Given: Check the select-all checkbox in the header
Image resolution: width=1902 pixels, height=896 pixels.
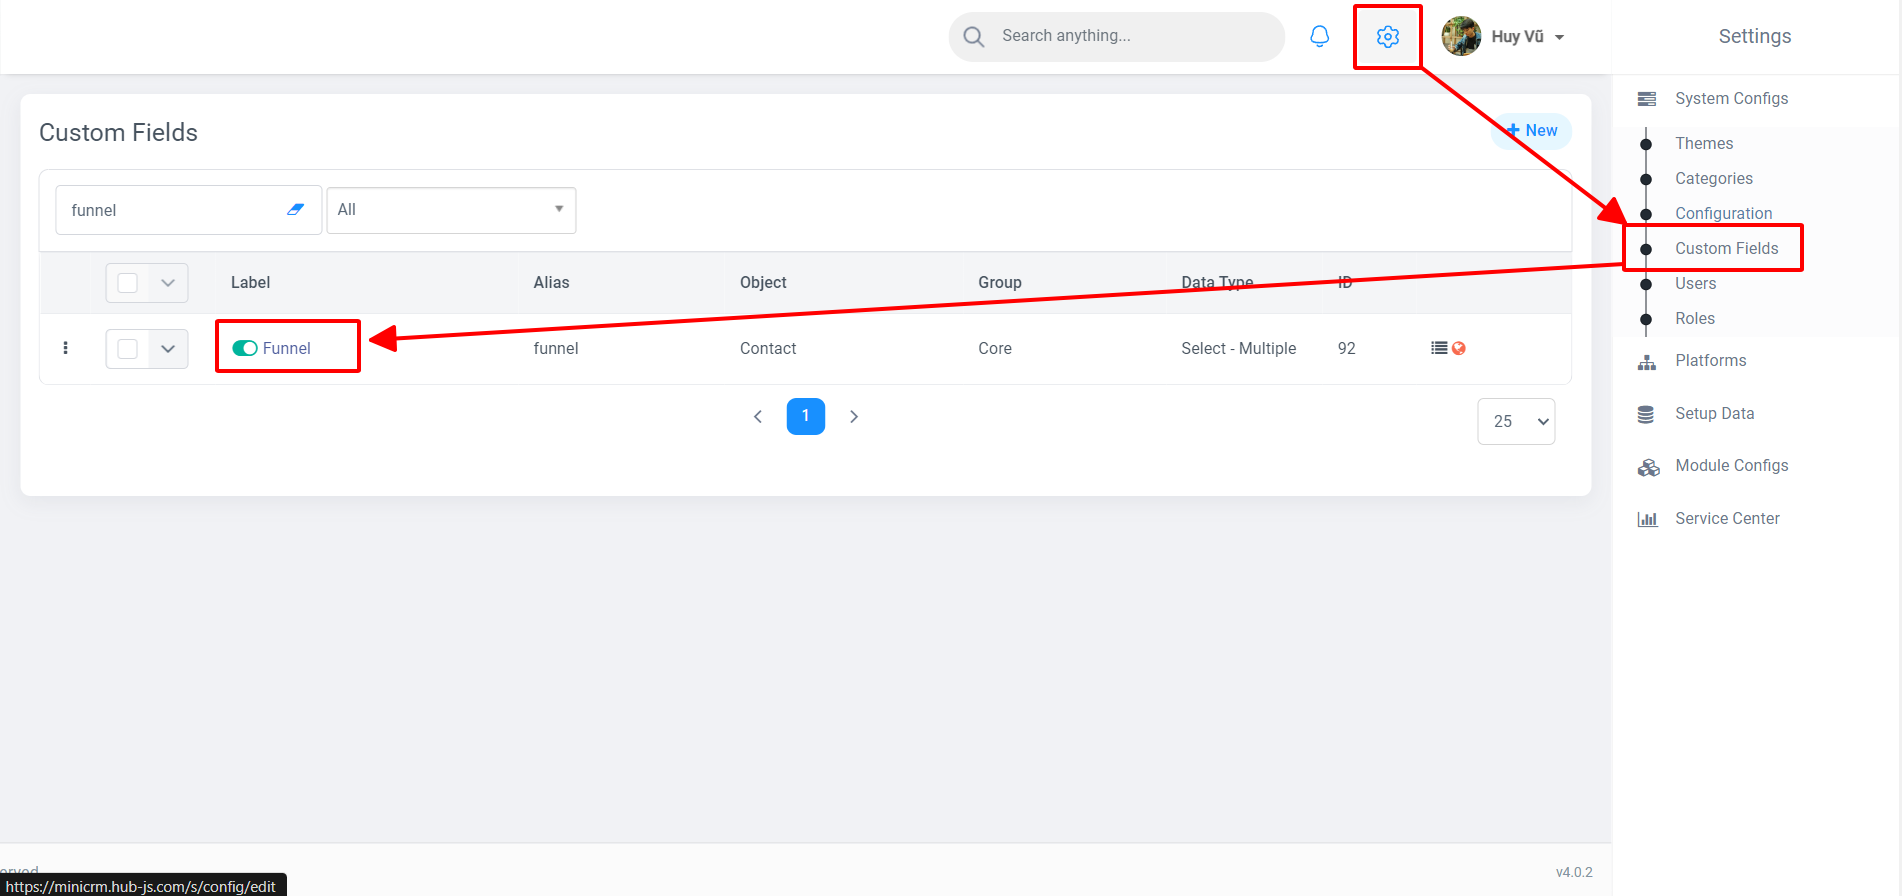Looking at the screenshot, I should point(128,283).
